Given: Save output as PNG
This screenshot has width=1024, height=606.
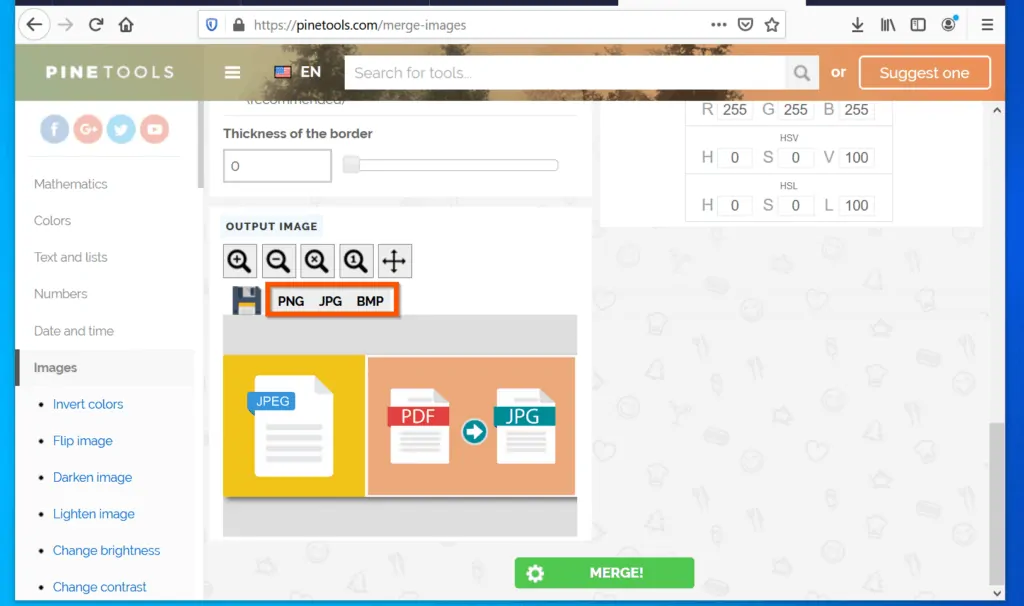Looking at the screenshot, I should (291, 301).
